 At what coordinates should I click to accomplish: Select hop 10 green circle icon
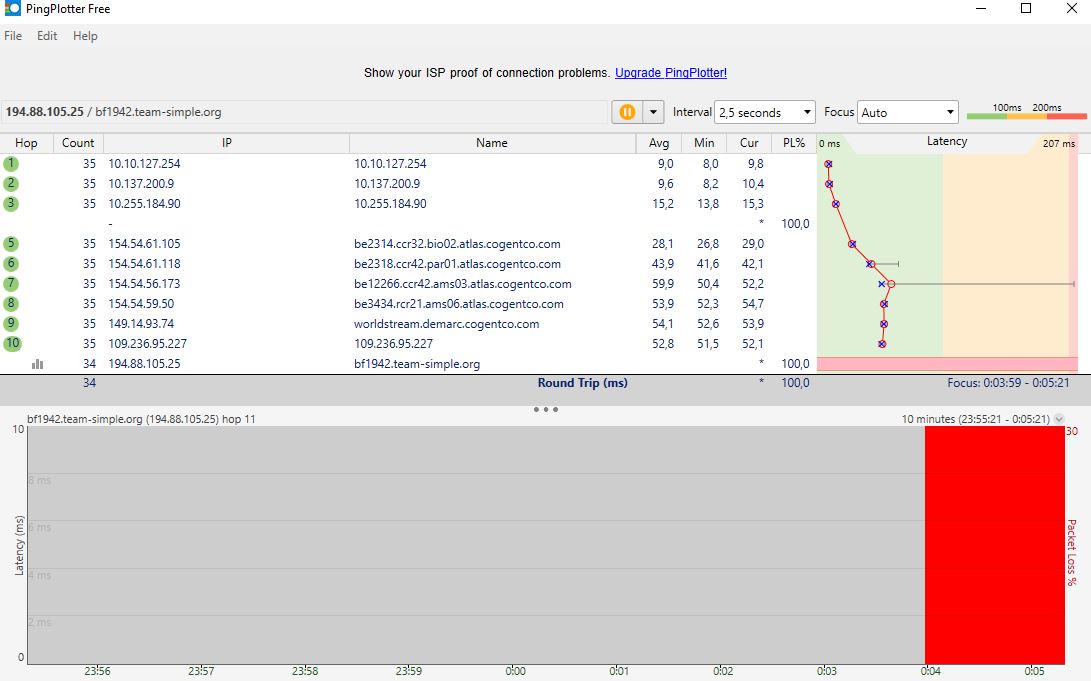tap(13, 344)
